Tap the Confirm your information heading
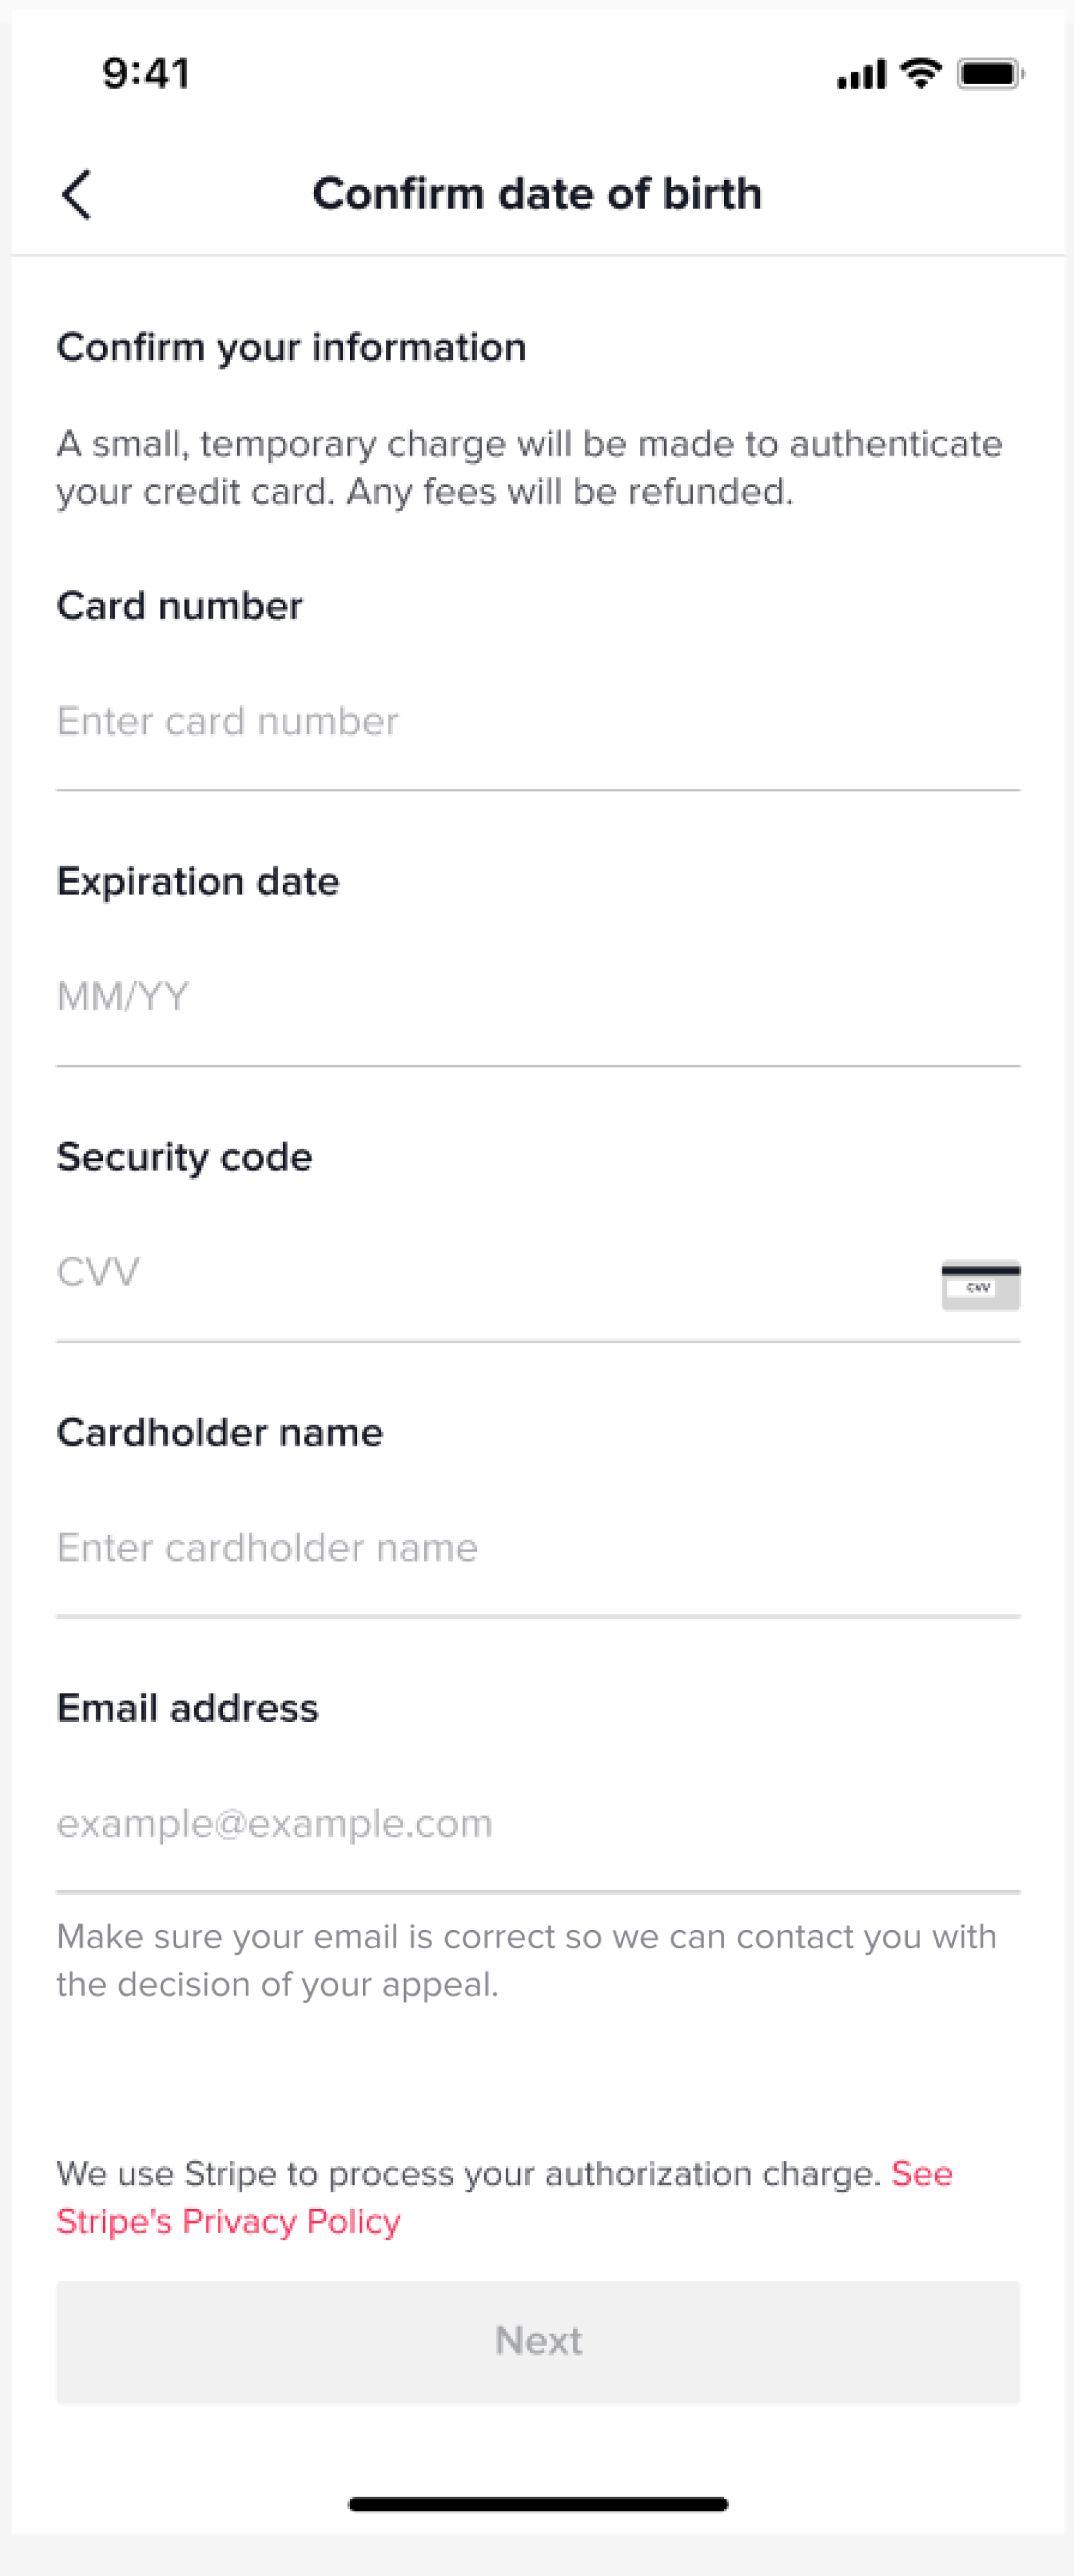The image size is (1074, 2576). (x=291, y=348)
